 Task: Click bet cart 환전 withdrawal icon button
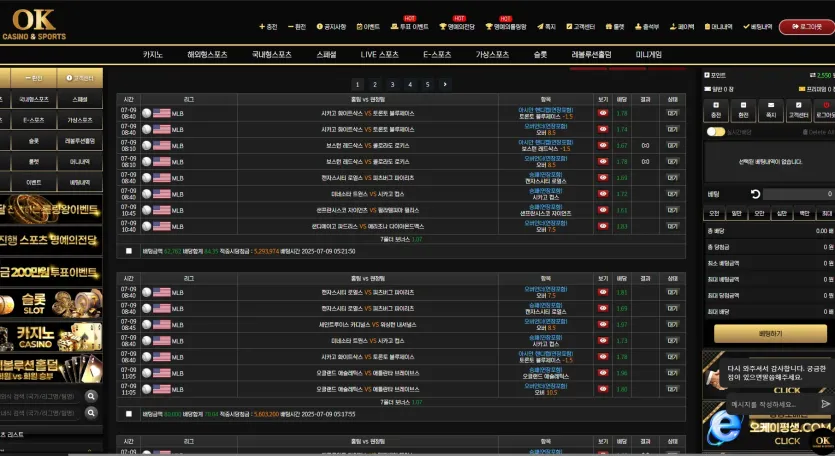[x=743, y=110]
